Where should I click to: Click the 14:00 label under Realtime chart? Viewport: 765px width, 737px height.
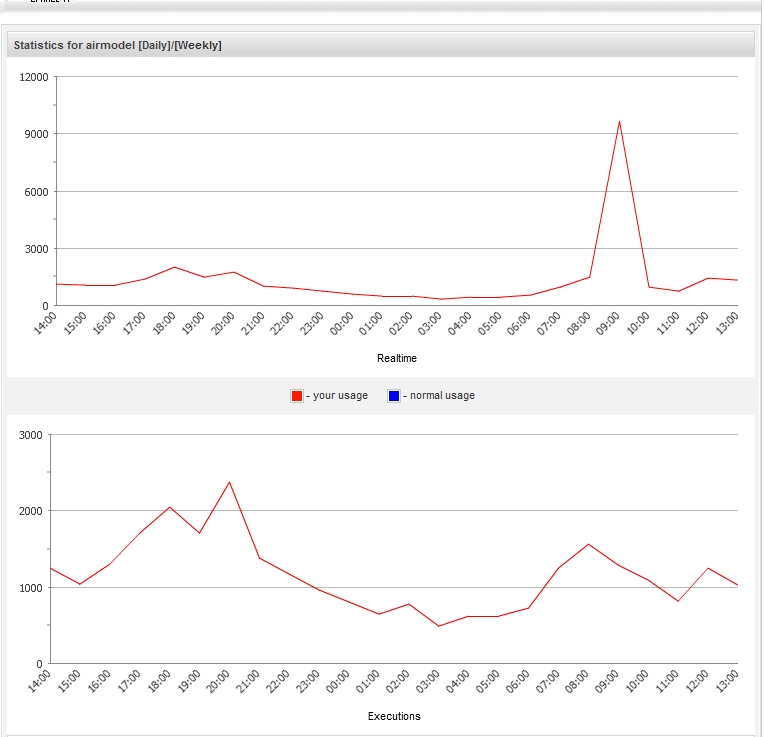[46, 323]
